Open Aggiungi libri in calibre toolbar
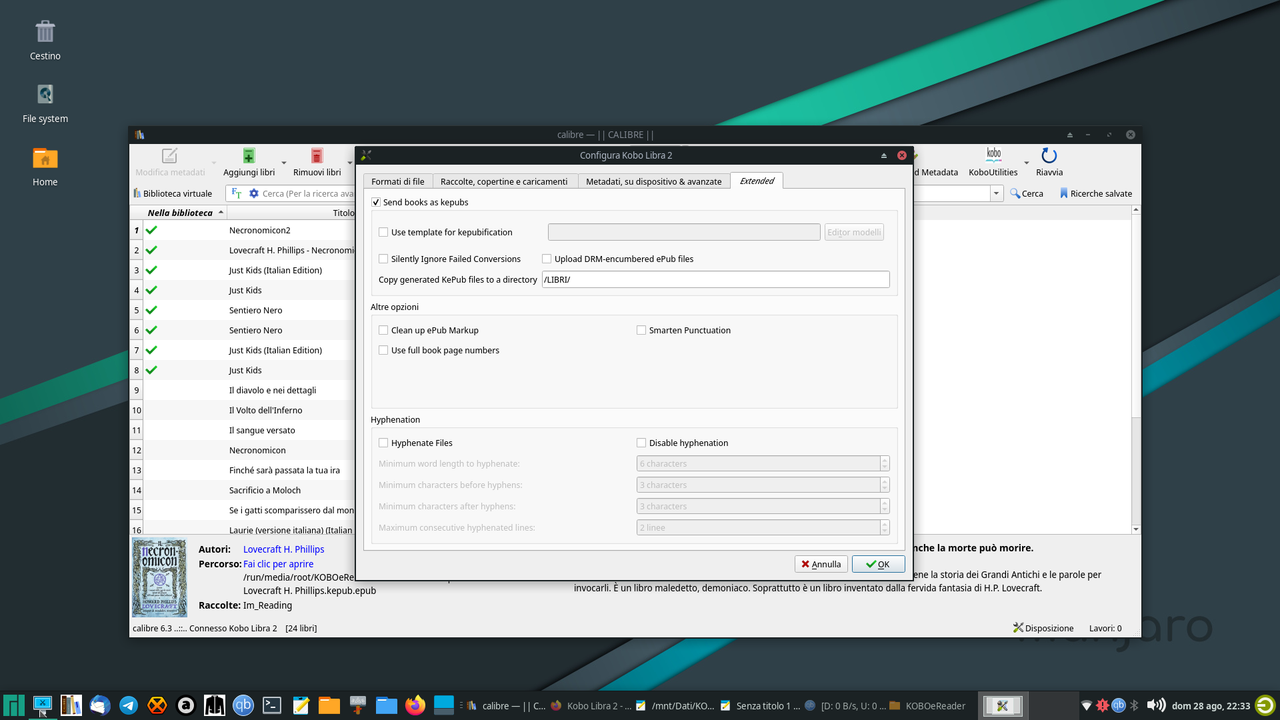1280x720 pixels. 249,162
